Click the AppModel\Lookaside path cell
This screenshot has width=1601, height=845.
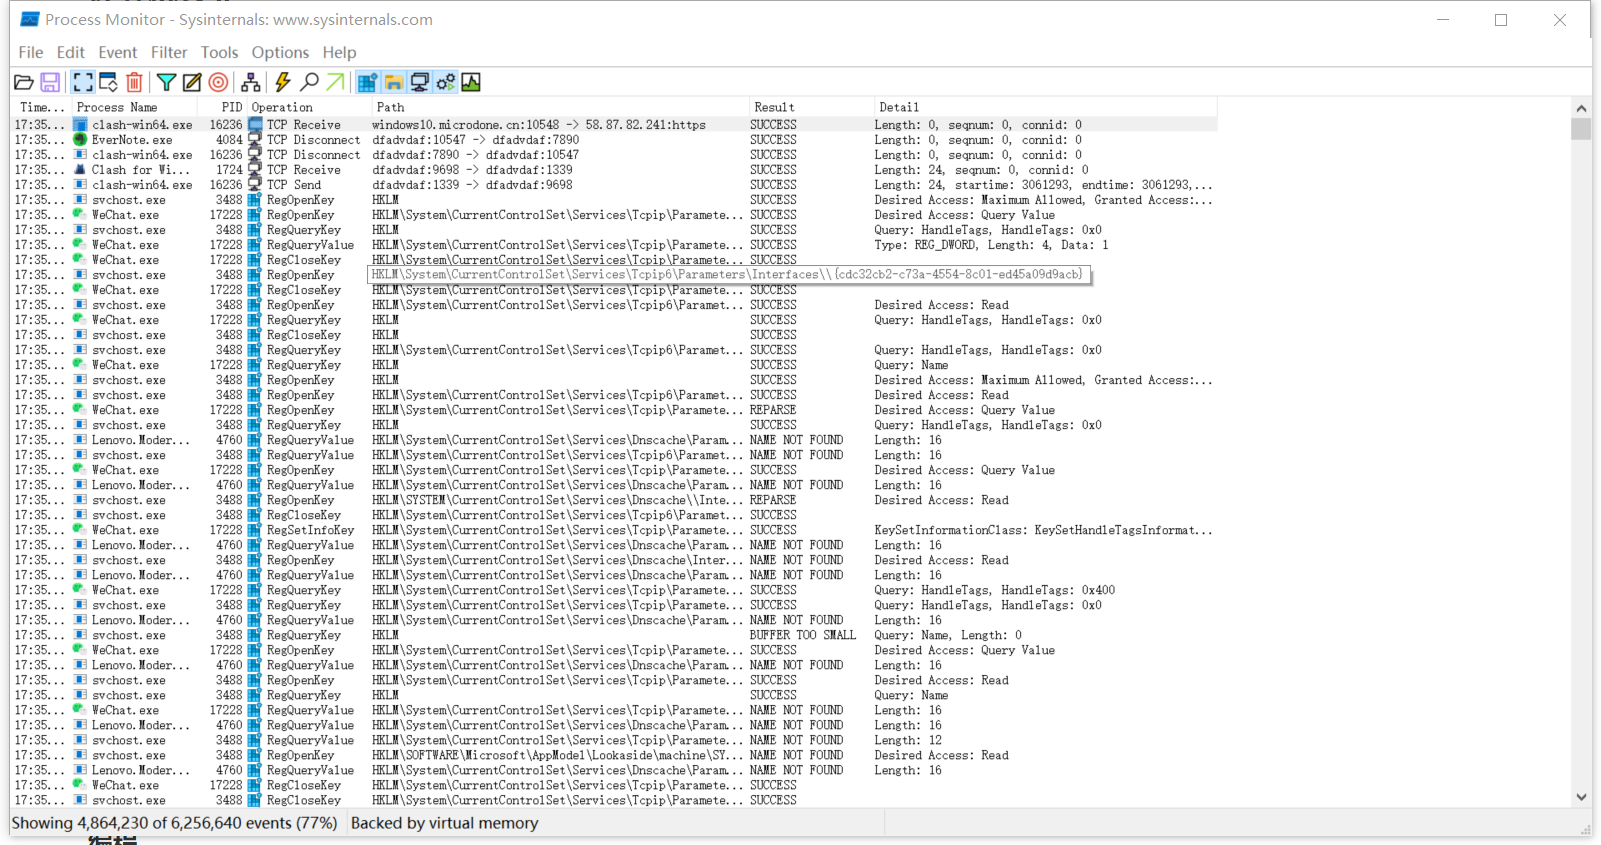[558, 755]
